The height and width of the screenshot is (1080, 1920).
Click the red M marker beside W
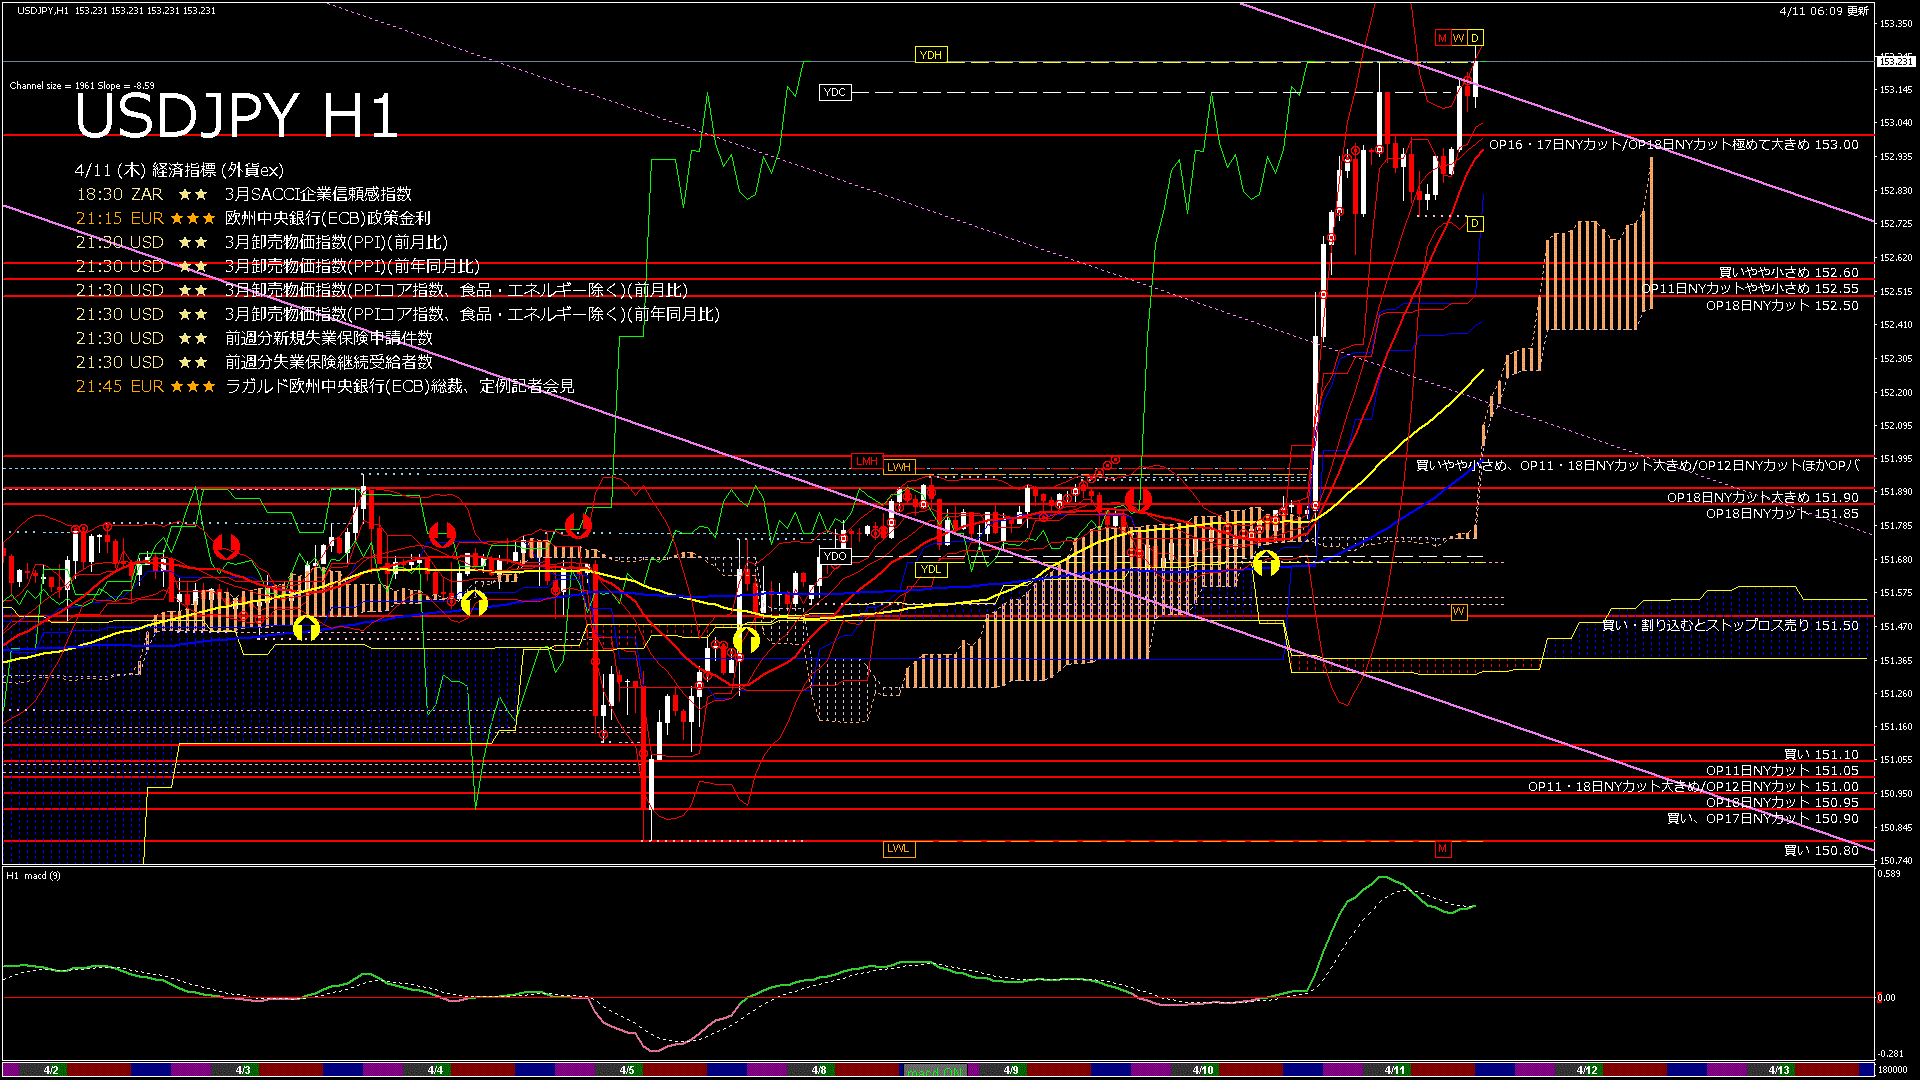coord(1442,38)
